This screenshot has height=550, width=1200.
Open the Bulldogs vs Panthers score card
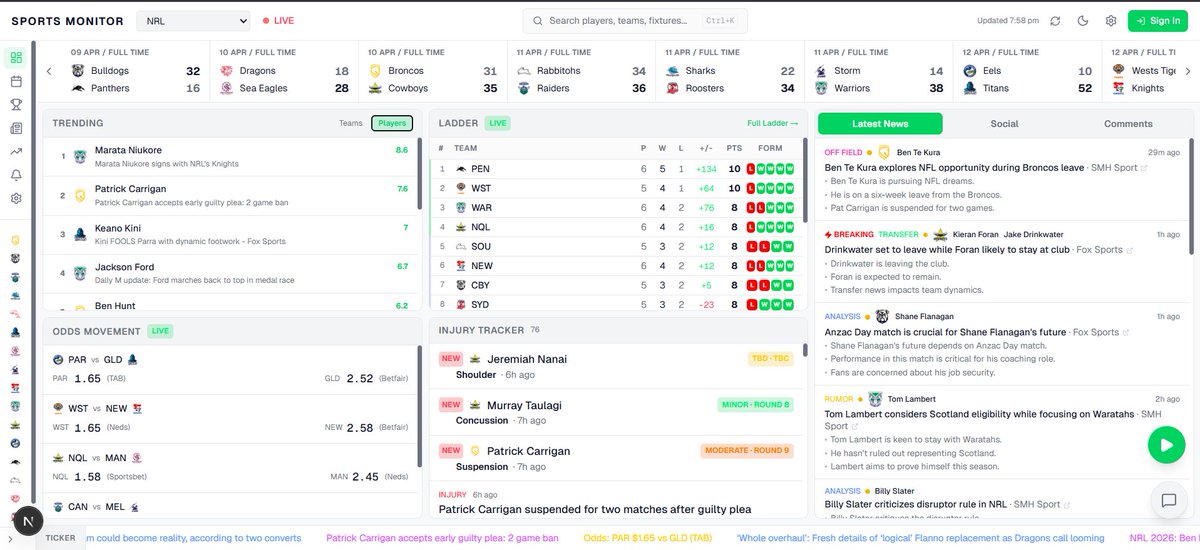135,71
